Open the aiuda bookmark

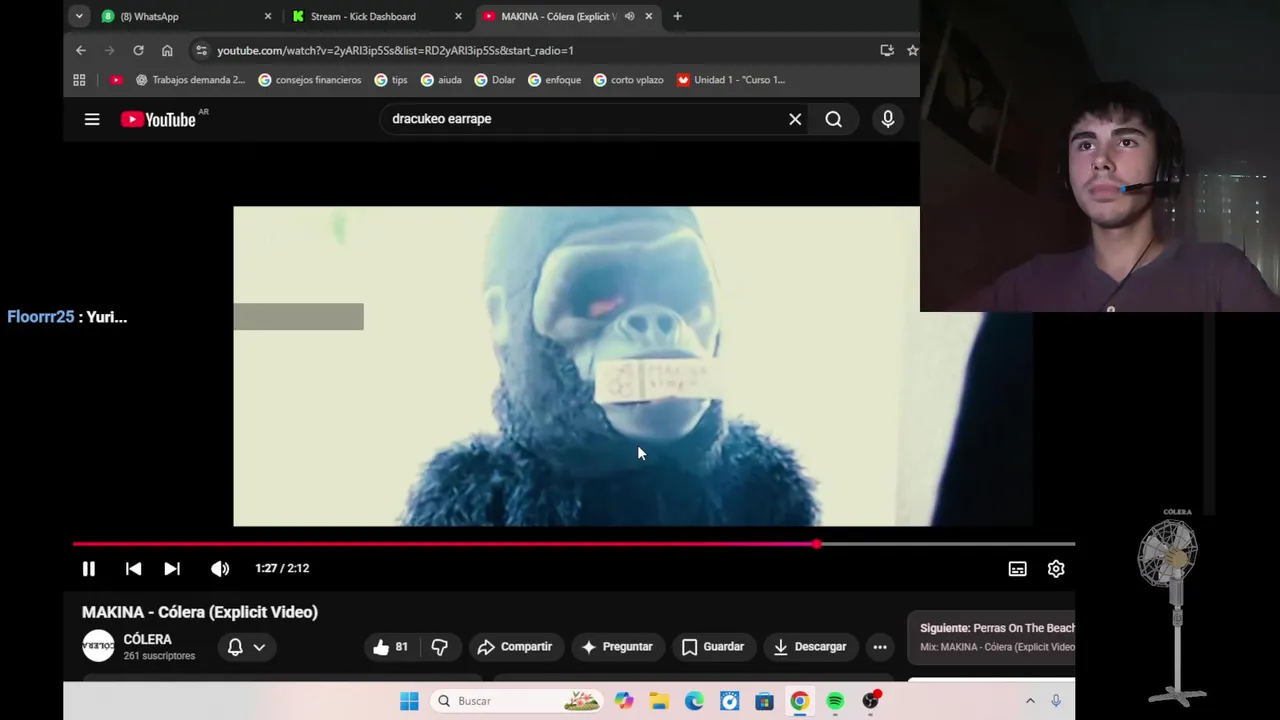point(441,80)
